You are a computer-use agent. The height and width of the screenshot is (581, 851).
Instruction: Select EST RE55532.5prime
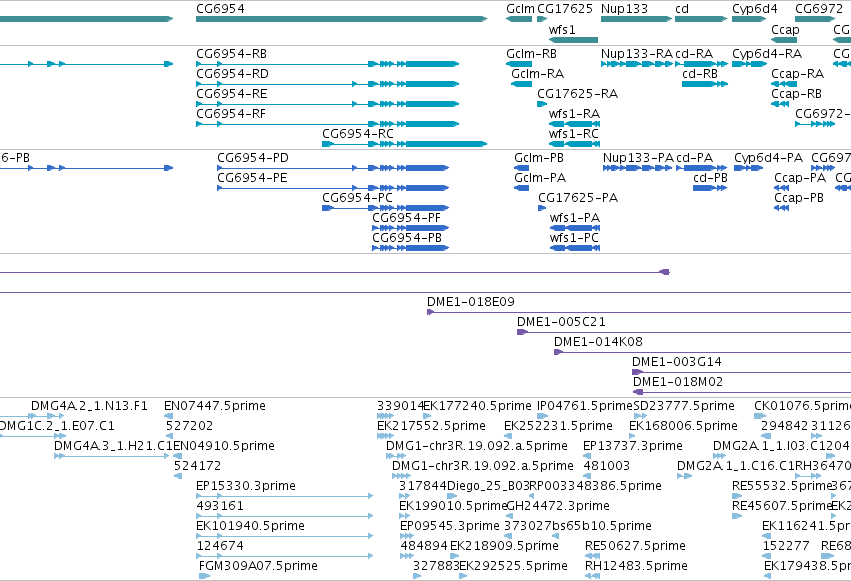pyautogui.click(x=737, y=496)
